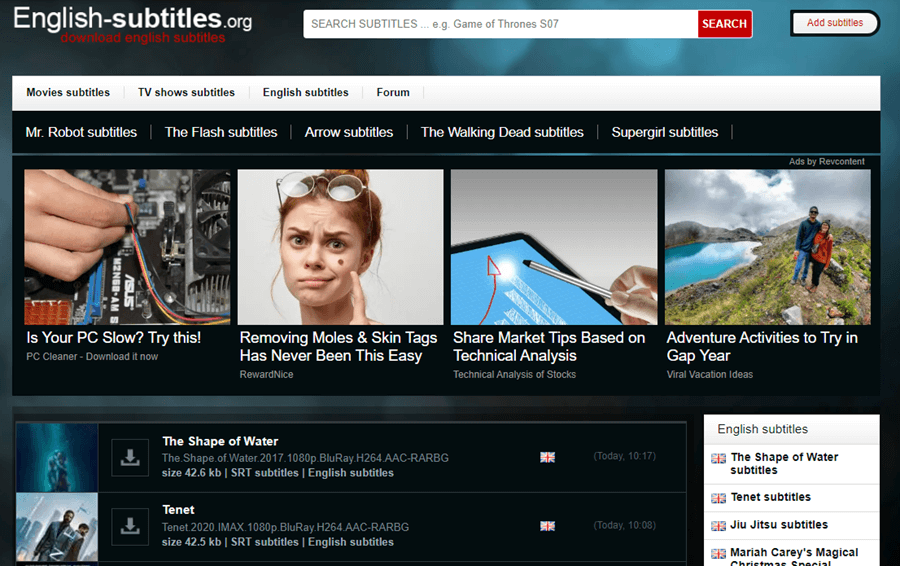This screenshot has height=566, width=900.
Task: Open The Flash subtitles link
Action: (221, 132)
